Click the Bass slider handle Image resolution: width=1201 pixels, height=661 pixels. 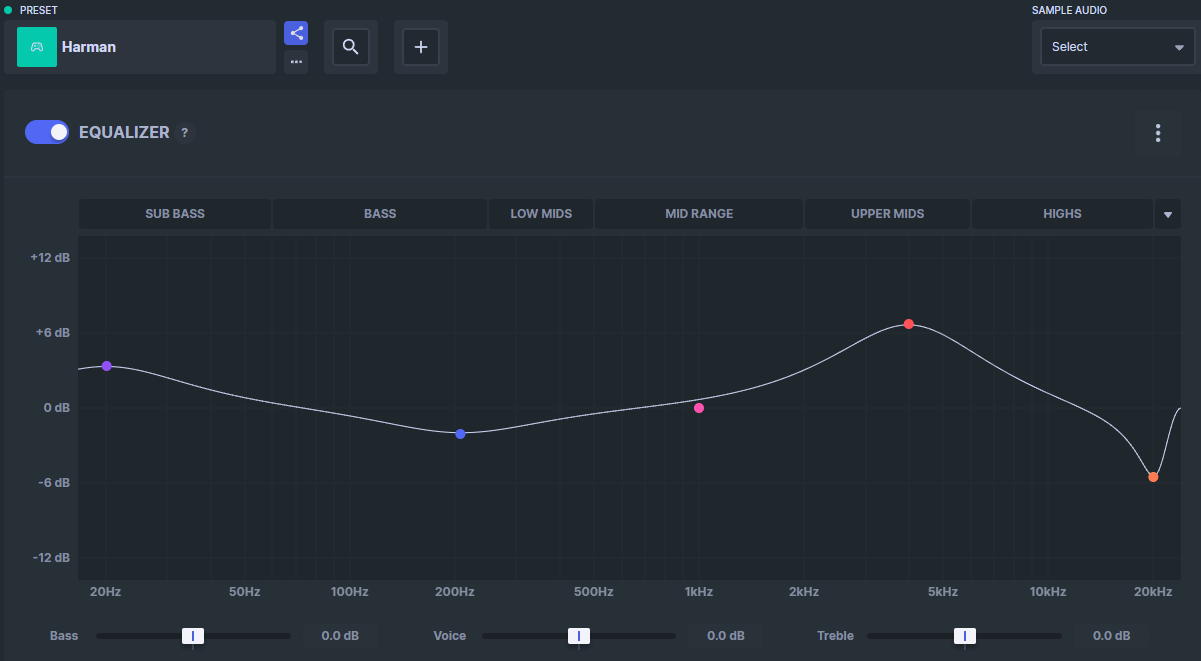click(193, 636)
